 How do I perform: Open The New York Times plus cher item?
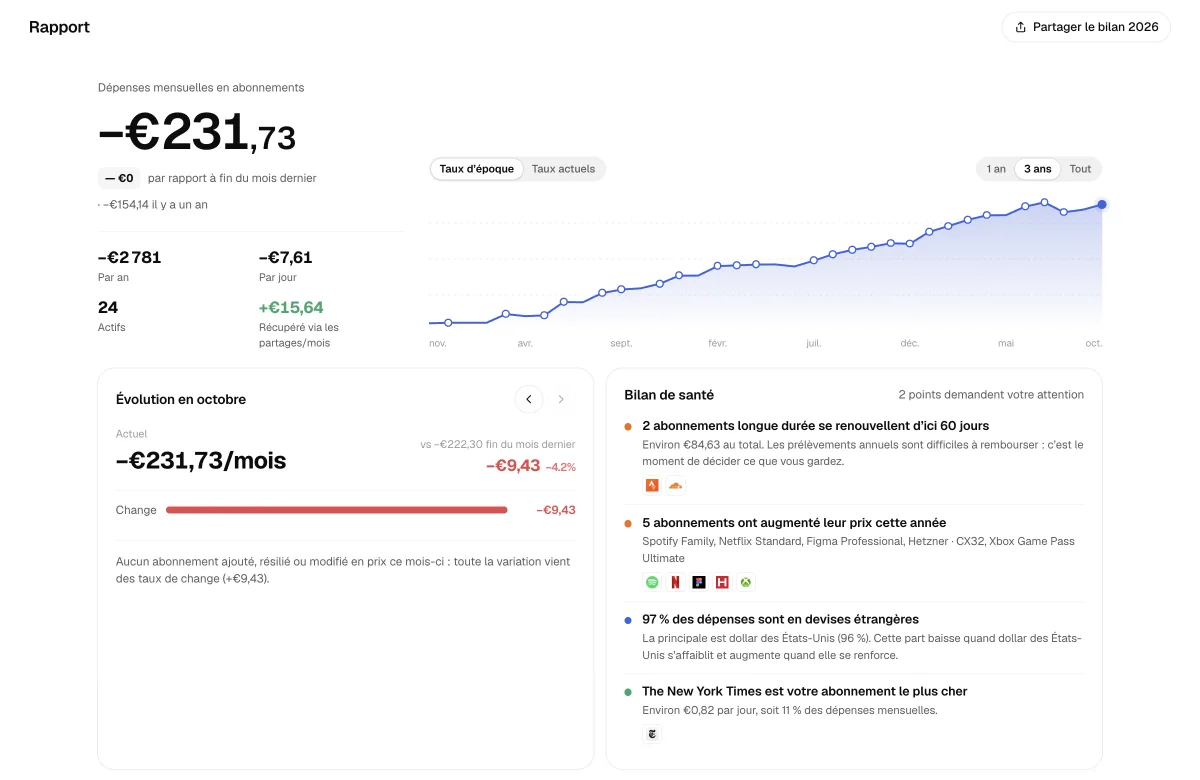[x=854, y=715]
